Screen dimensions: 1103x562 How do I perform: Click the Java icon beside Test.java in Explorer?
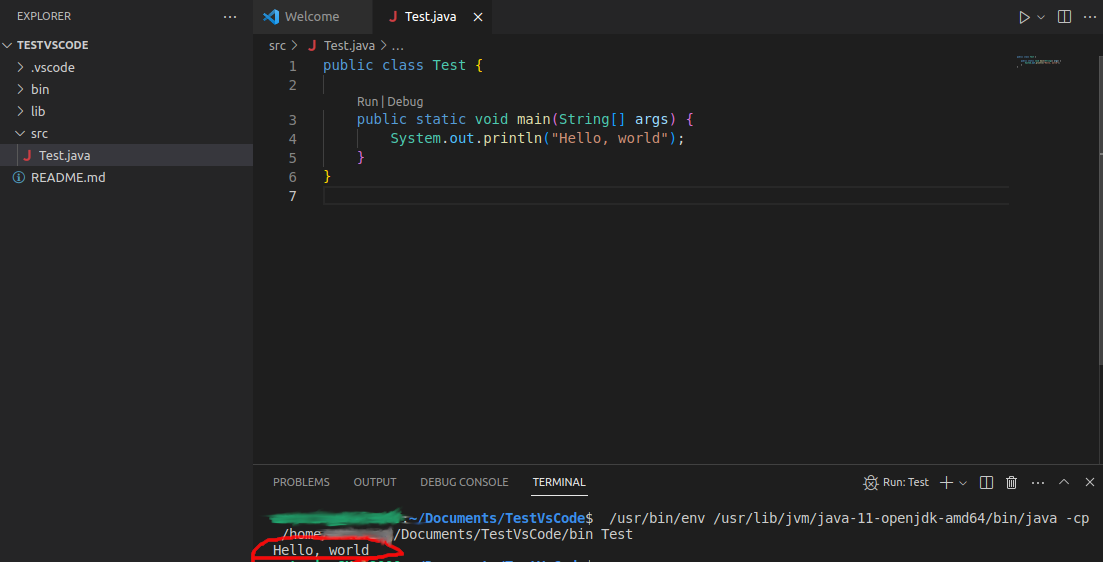[27, 155]
